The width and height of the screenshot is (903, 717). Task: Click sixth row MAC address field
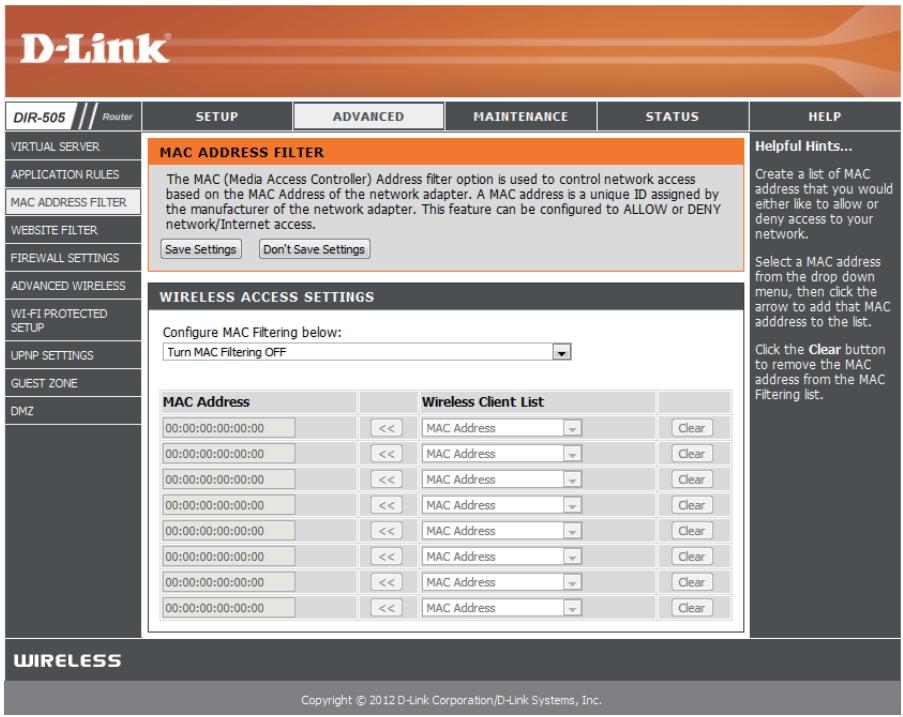point(229,556)
